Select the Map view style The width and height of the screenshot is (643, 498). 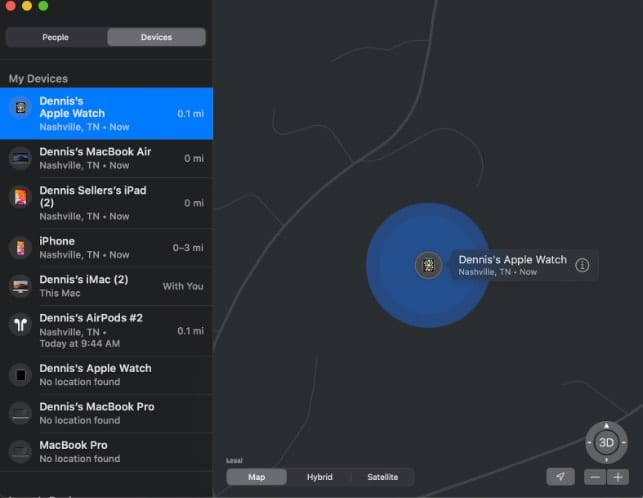(x=257, y=477)
